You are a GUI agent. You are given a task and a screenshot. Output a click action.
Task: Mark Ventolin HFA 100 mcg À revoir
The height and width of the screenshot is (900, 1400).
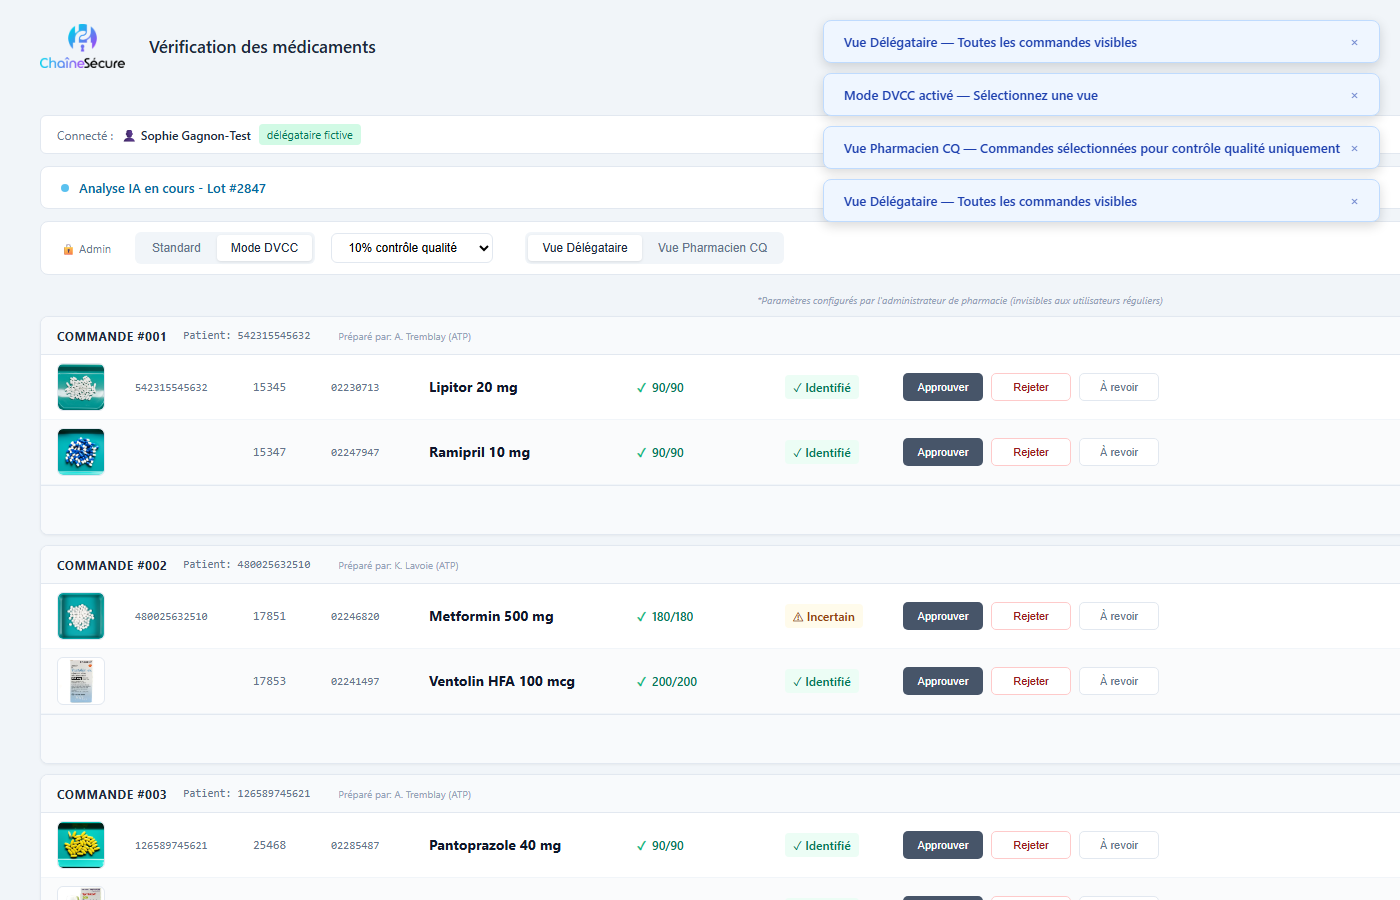[1118, 681]
